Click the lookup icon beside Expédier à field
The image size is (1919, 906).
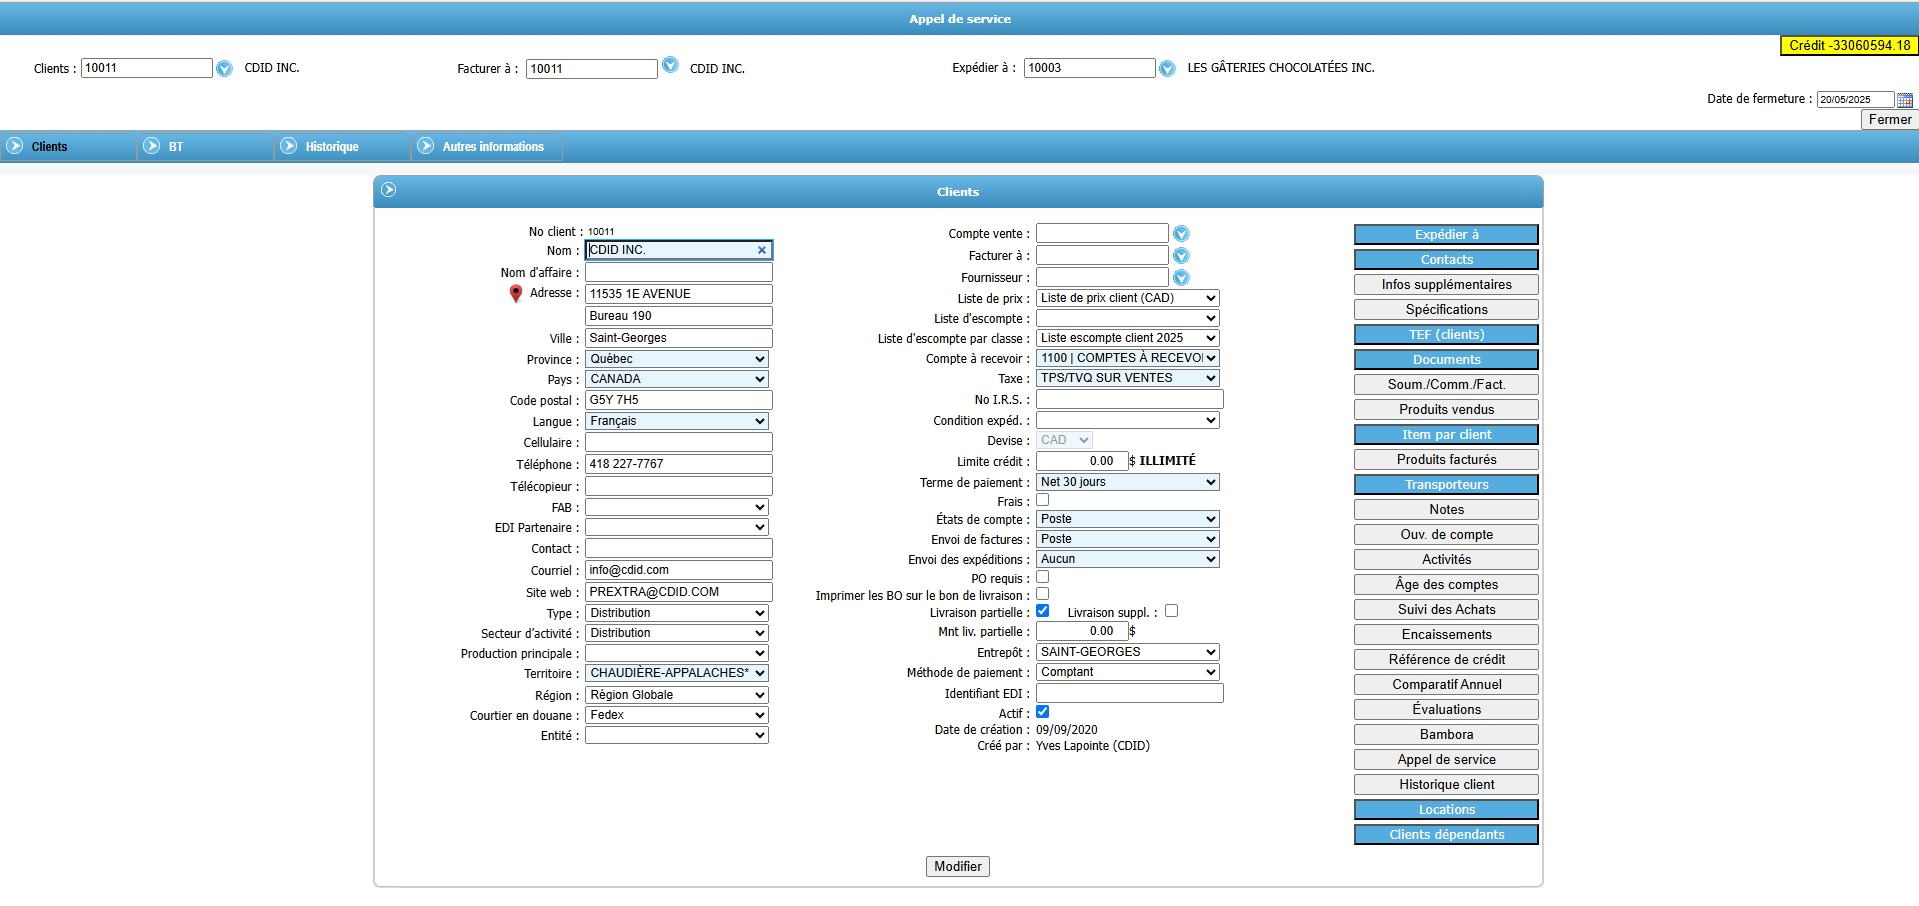coord(1167,68)
